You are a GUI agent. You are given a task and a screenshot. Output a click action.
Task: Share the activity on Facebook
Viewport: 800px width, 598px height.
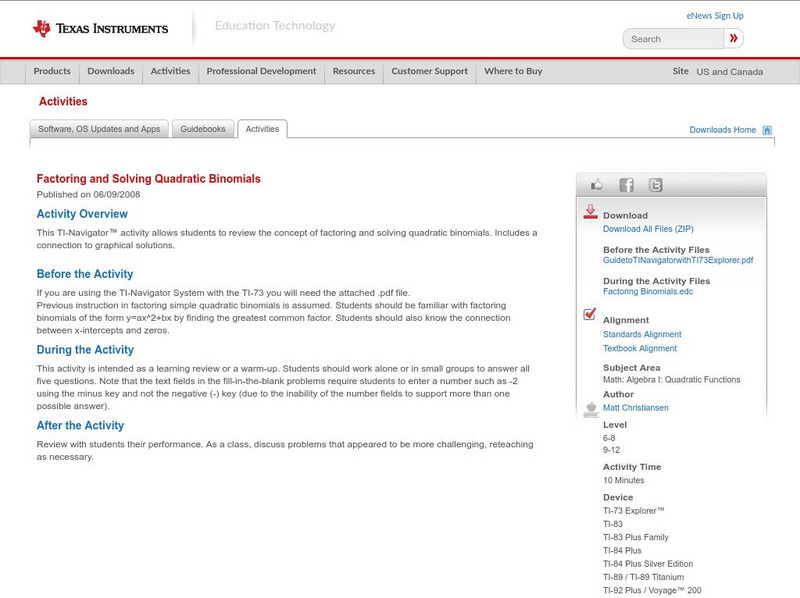pos(626,185)
